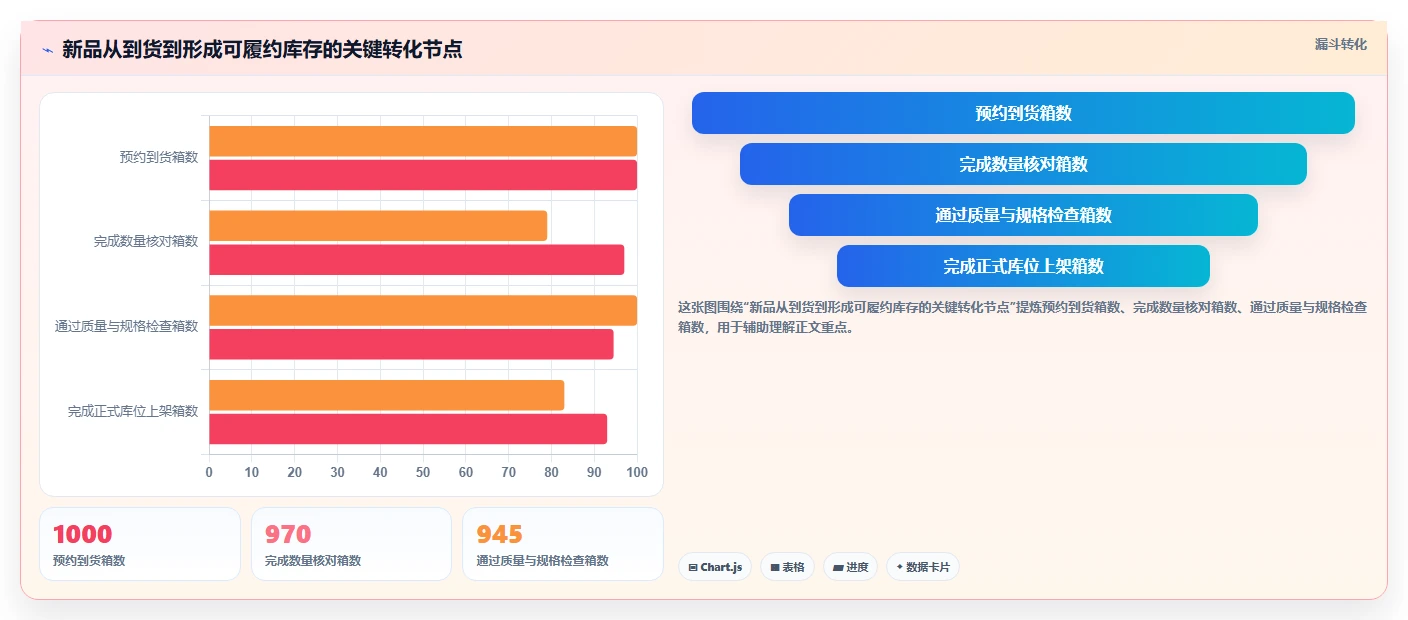The height and width of the screenshot is (620, 1408).
Task: Click the orange bar for 完成正式库位上架箱数
Action: click(x=386, y=395)
